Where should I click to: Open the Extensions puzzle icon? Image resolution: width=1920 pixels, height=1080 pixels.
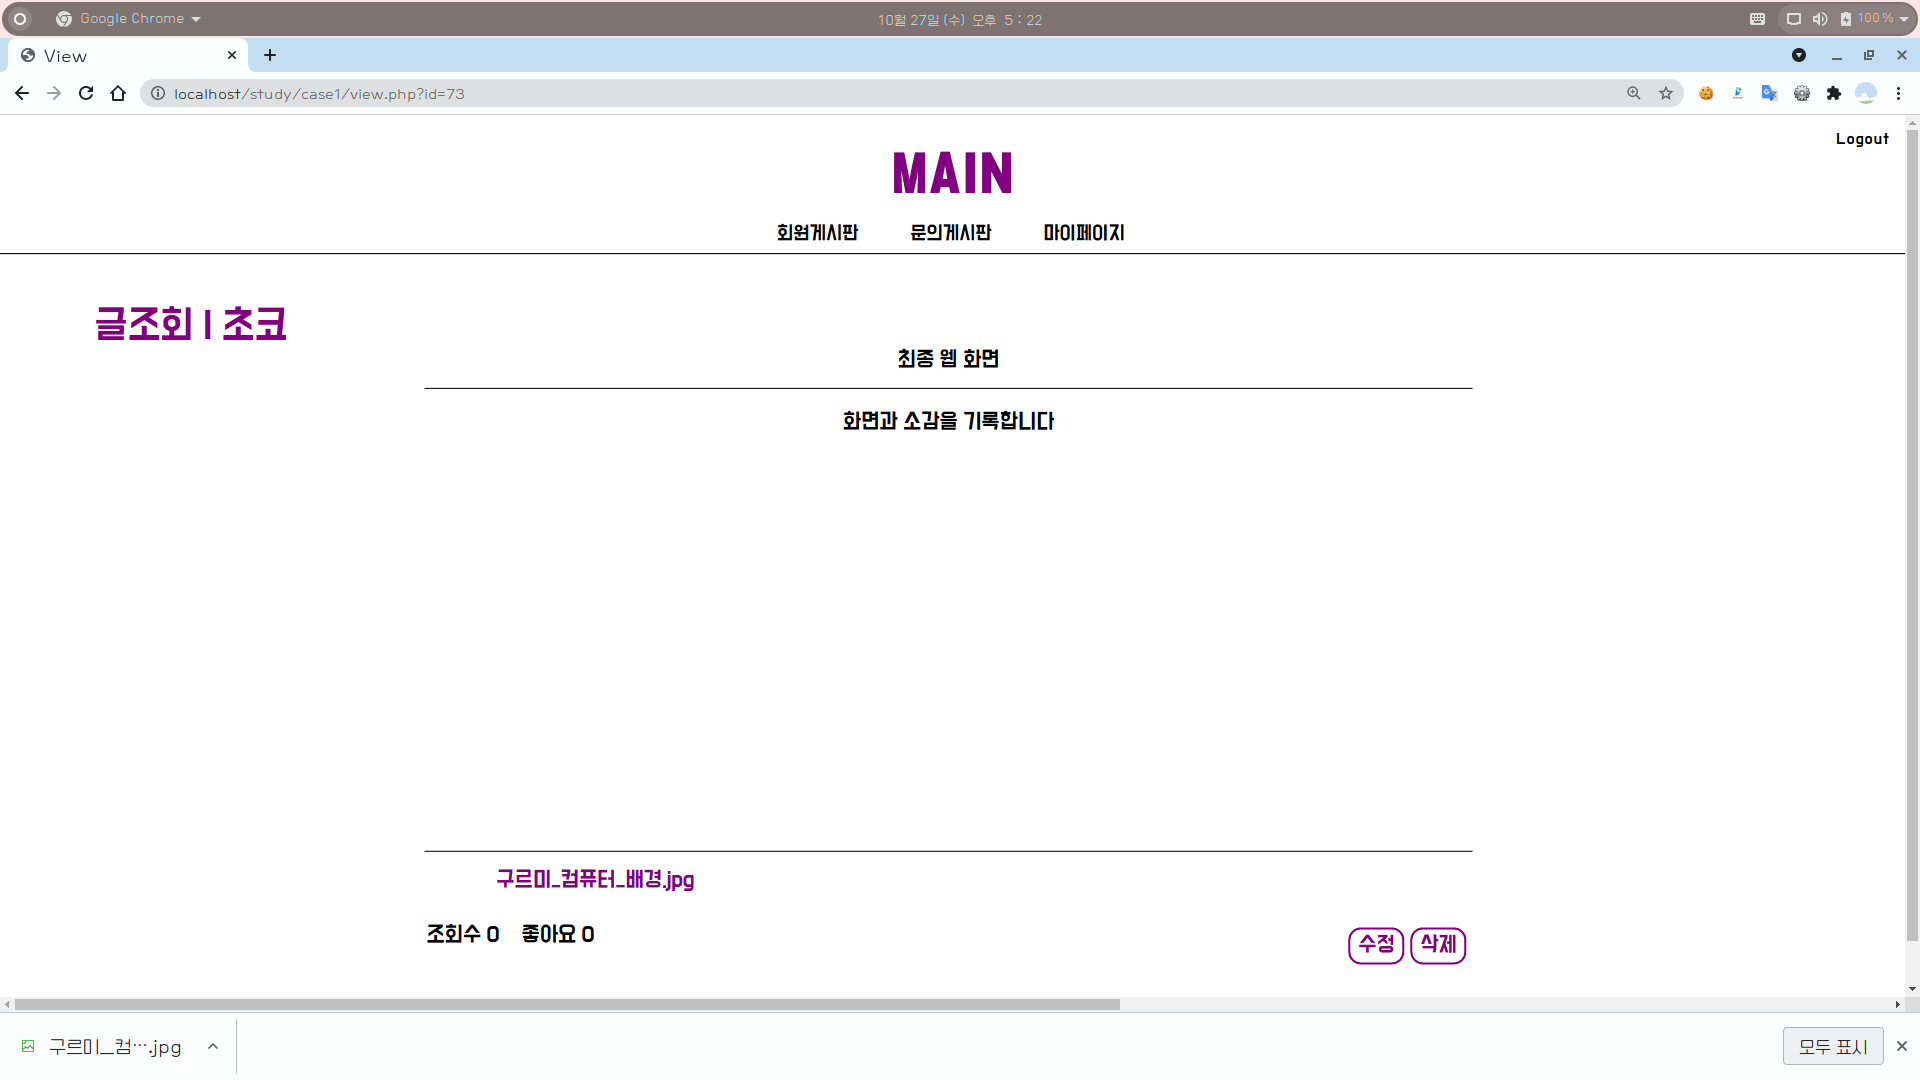coord(1834,93)
